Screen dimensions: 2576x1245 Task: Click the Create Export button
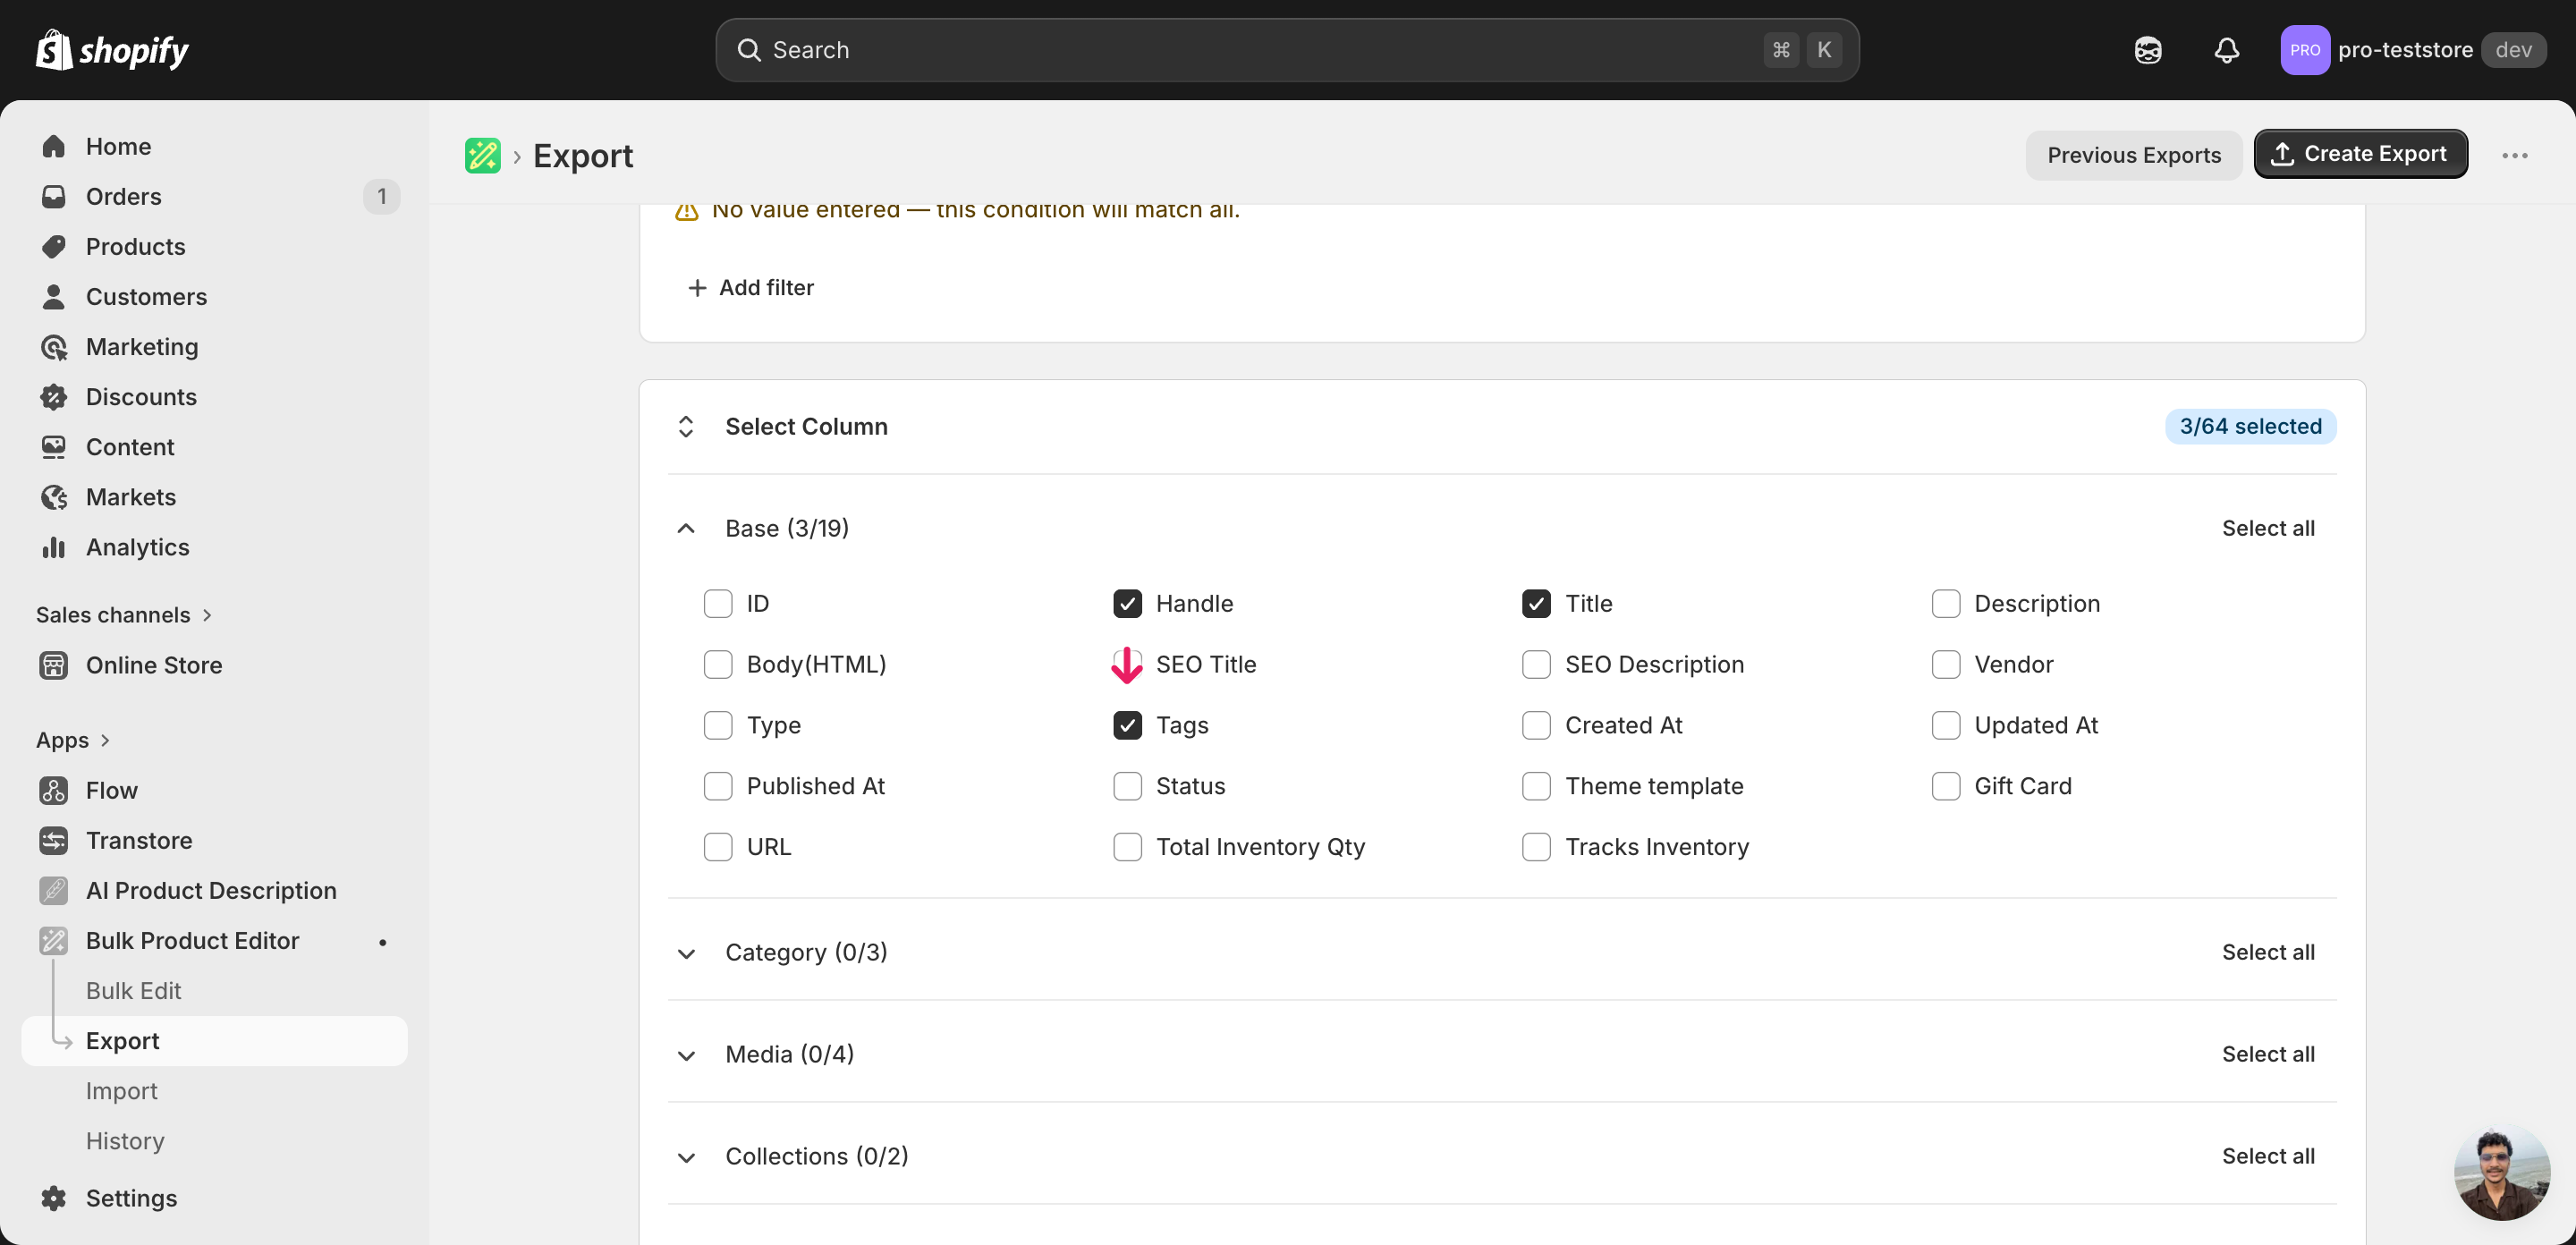tap(2360, 154)
